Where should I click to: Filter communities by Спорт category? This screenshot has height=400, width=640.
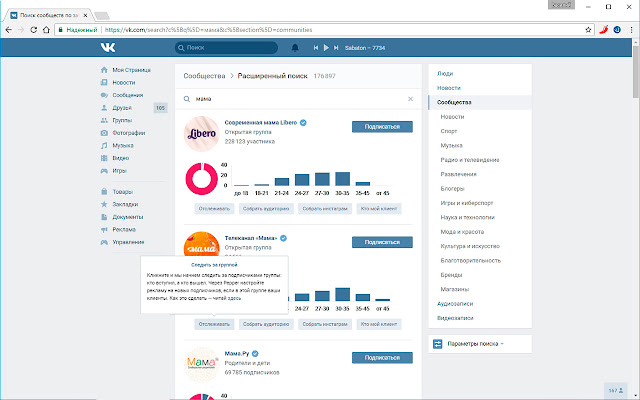pos(451,131)
